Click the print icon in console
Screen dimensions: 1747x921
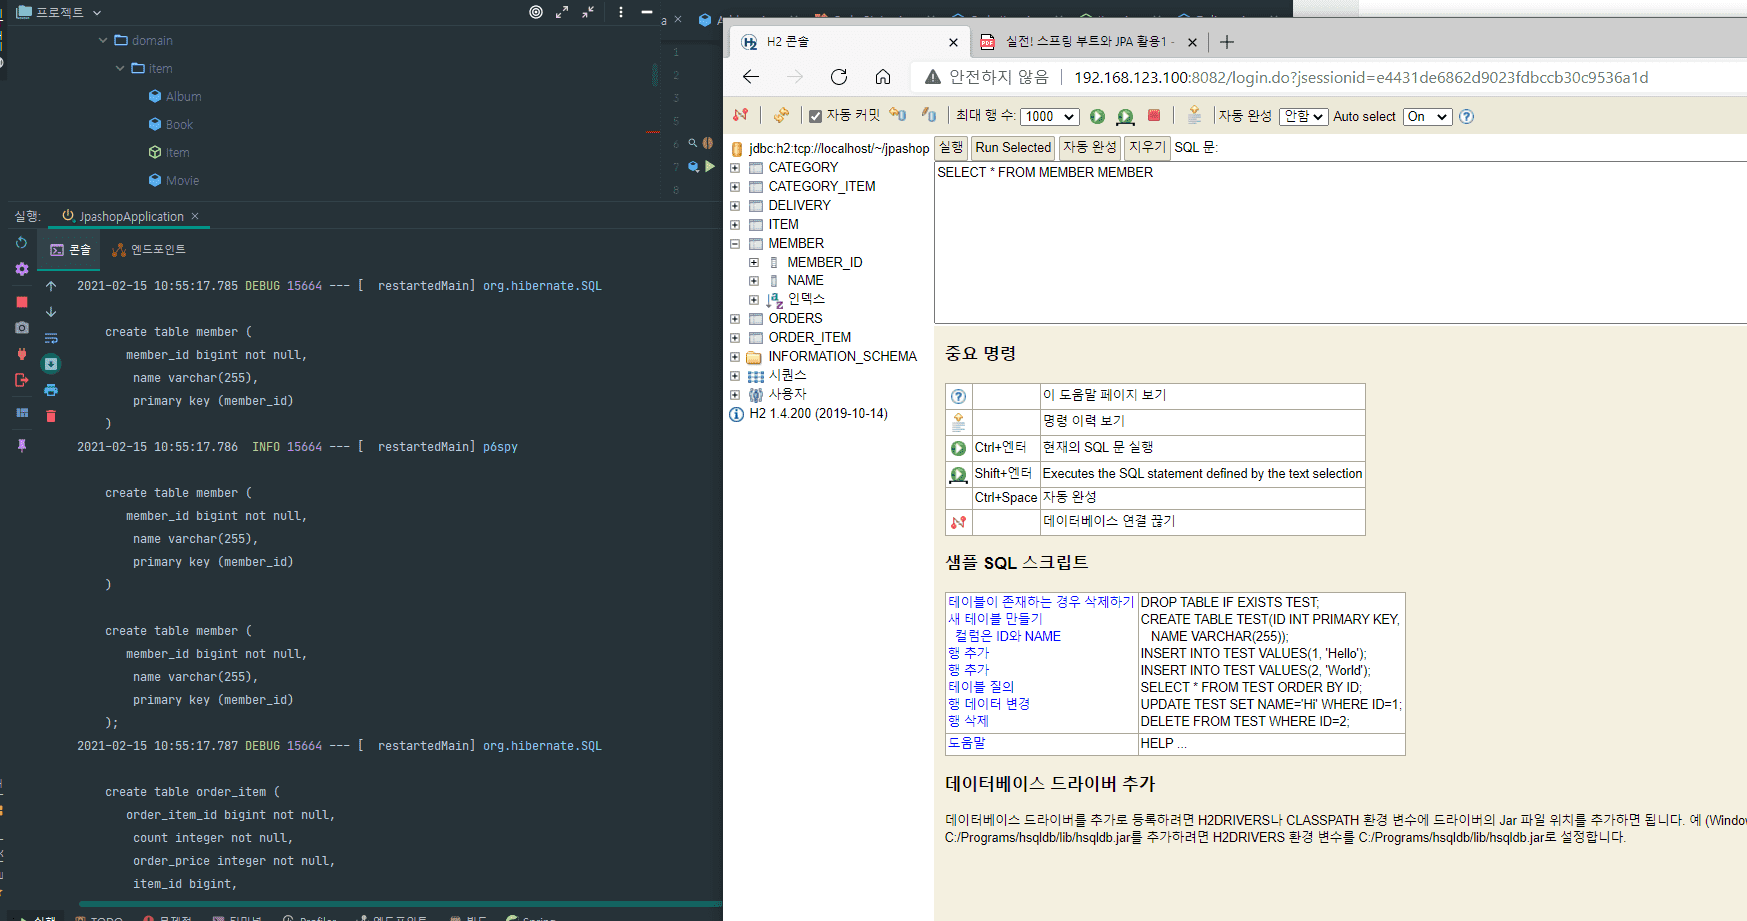click(51, 390)
